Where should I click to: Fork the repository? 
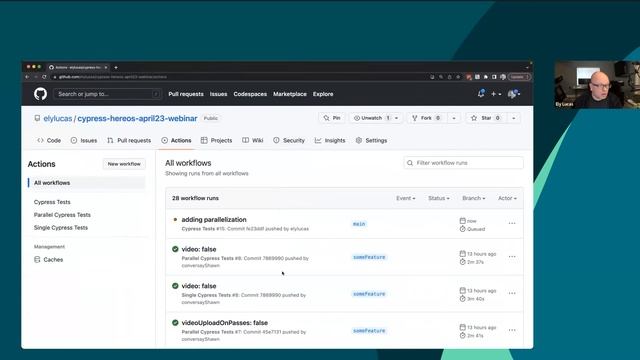426,118
